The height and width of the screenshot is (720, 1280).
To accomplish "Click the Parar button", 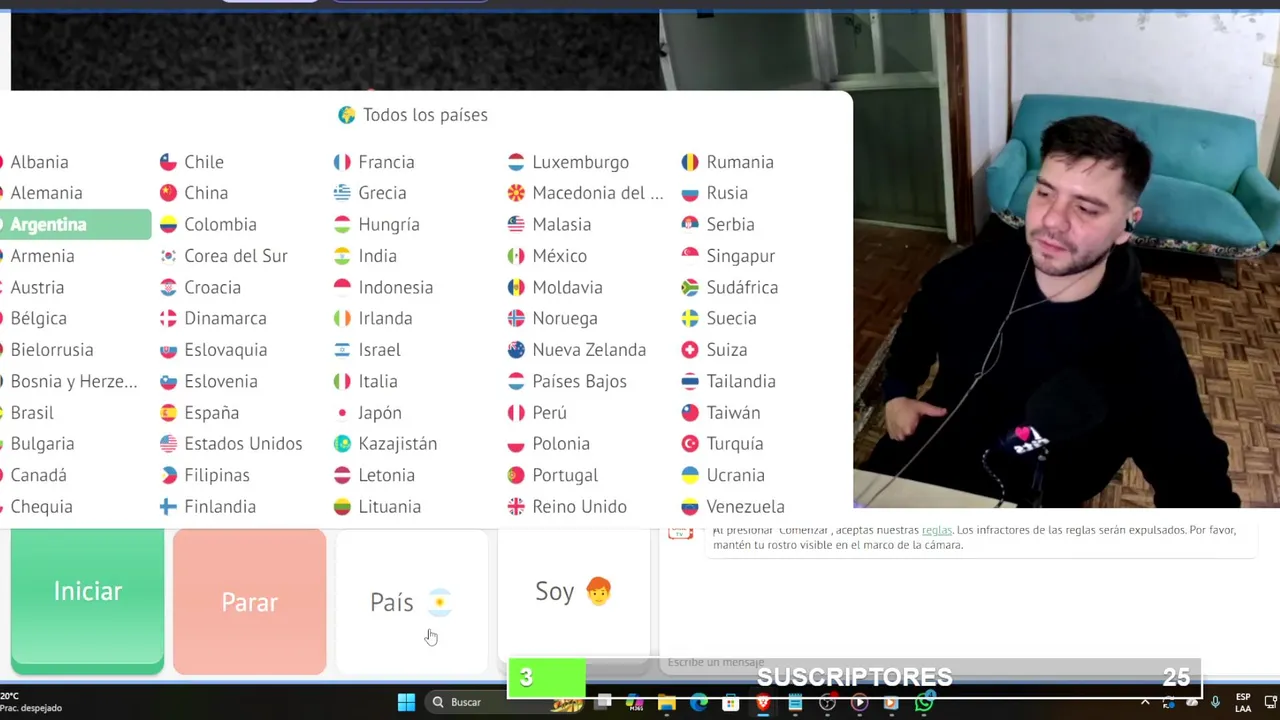I will (249, 602).
